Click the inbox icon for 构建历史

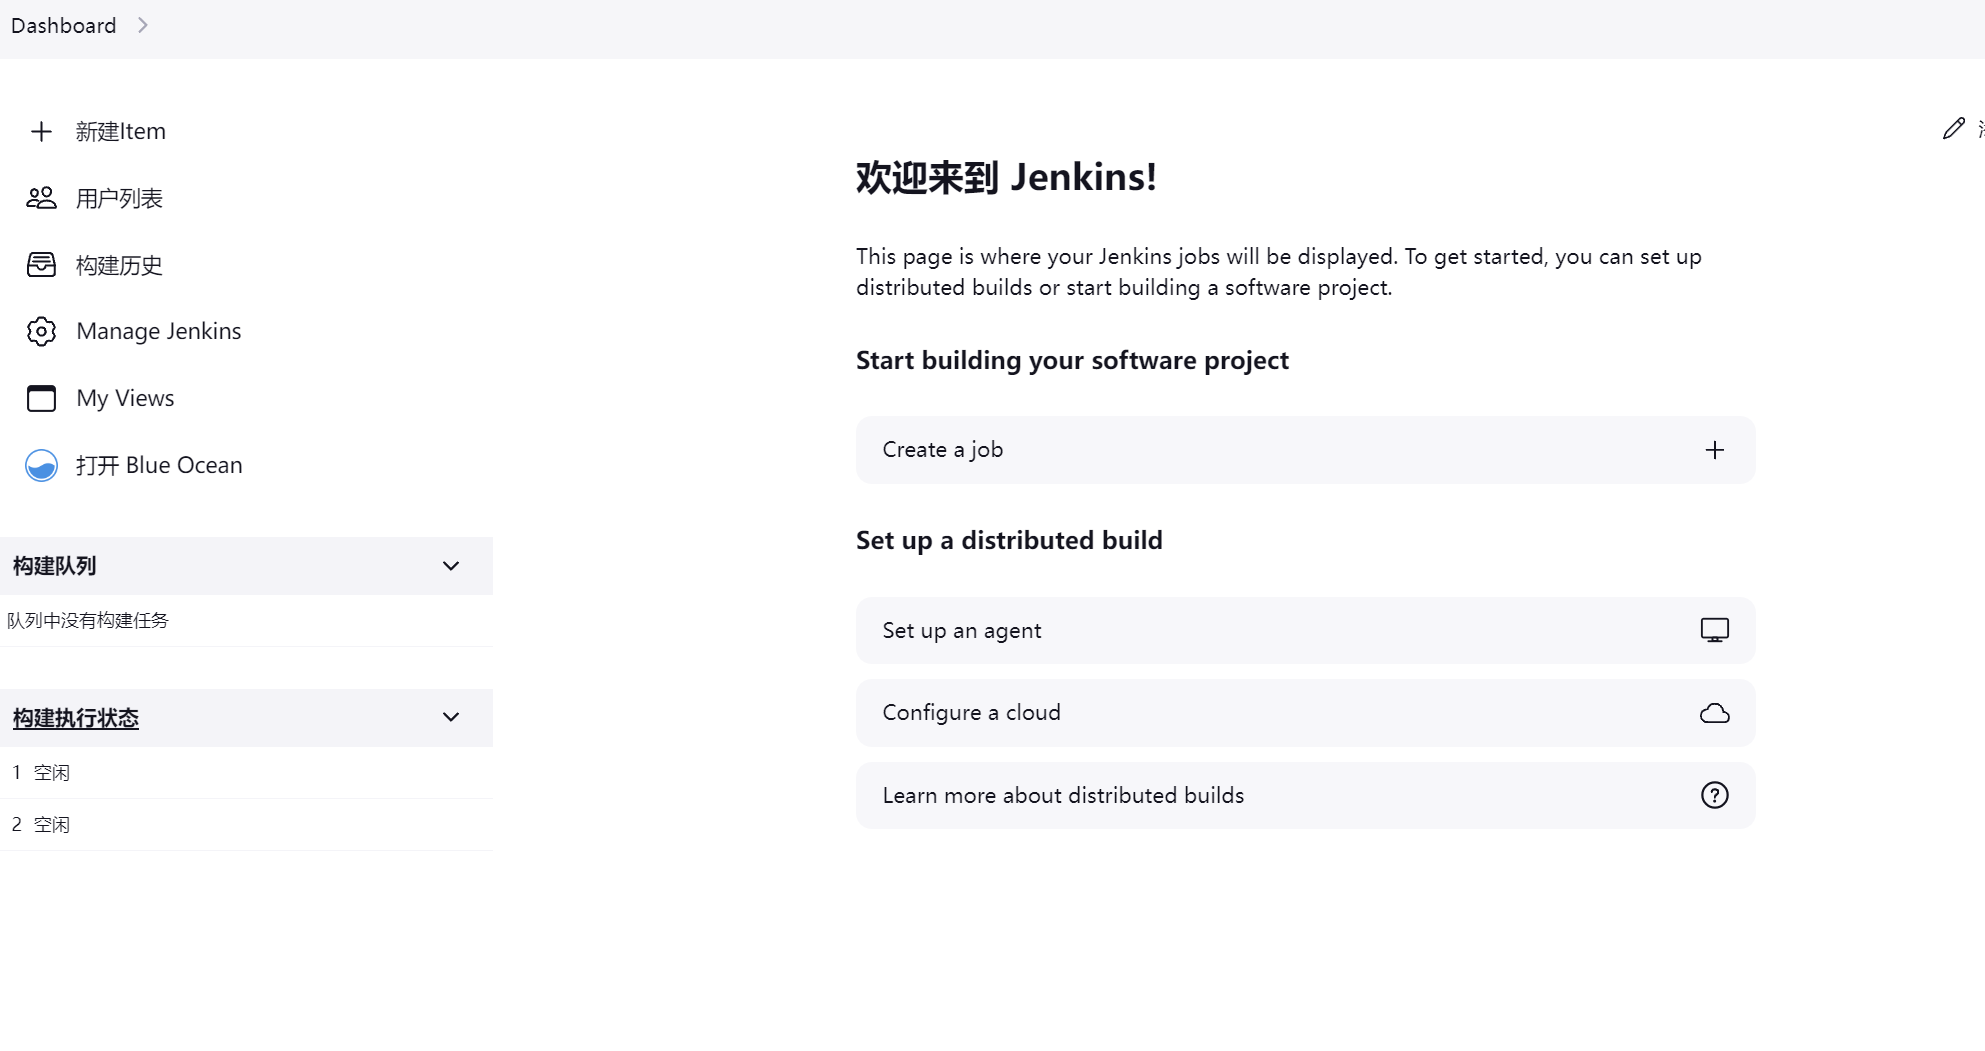click(x=41, y=265)
